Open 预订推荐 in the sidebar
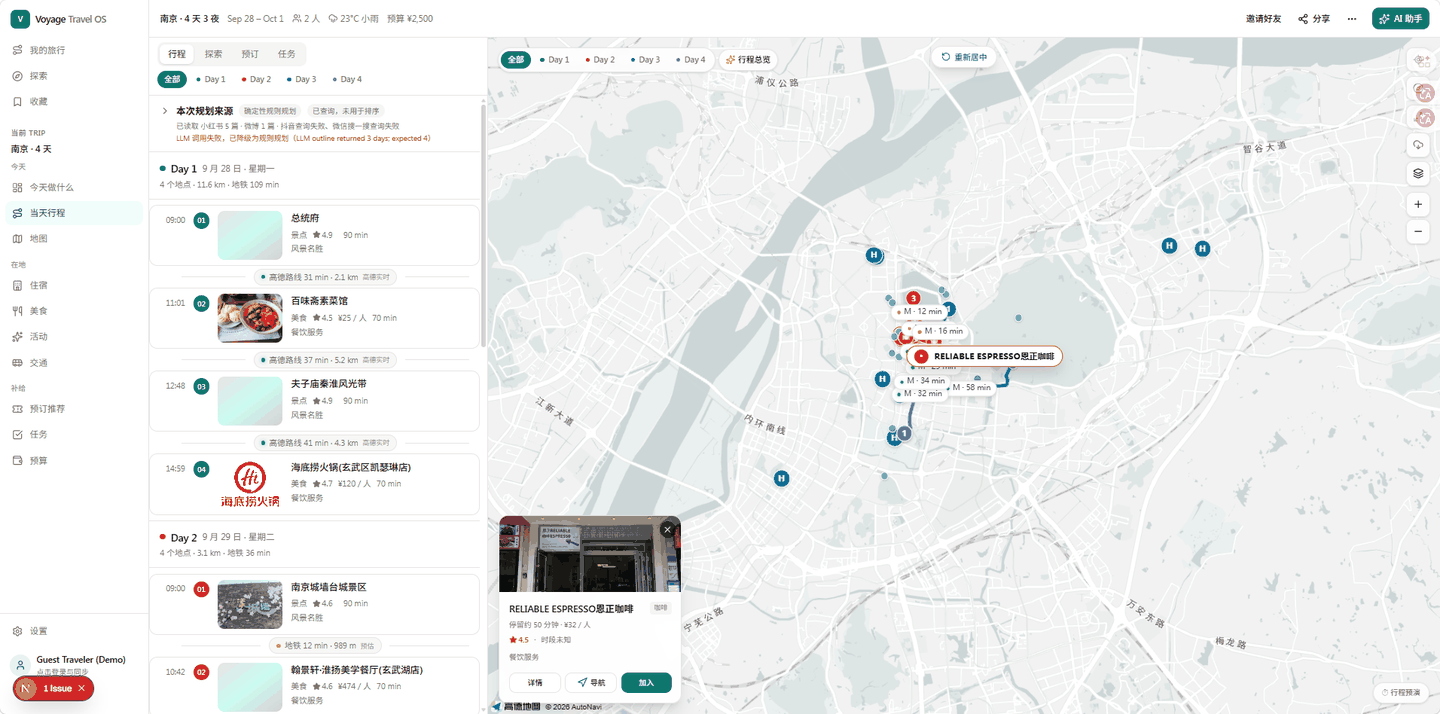This screenshot has width=1440, height=714. (x=74, y=409)
